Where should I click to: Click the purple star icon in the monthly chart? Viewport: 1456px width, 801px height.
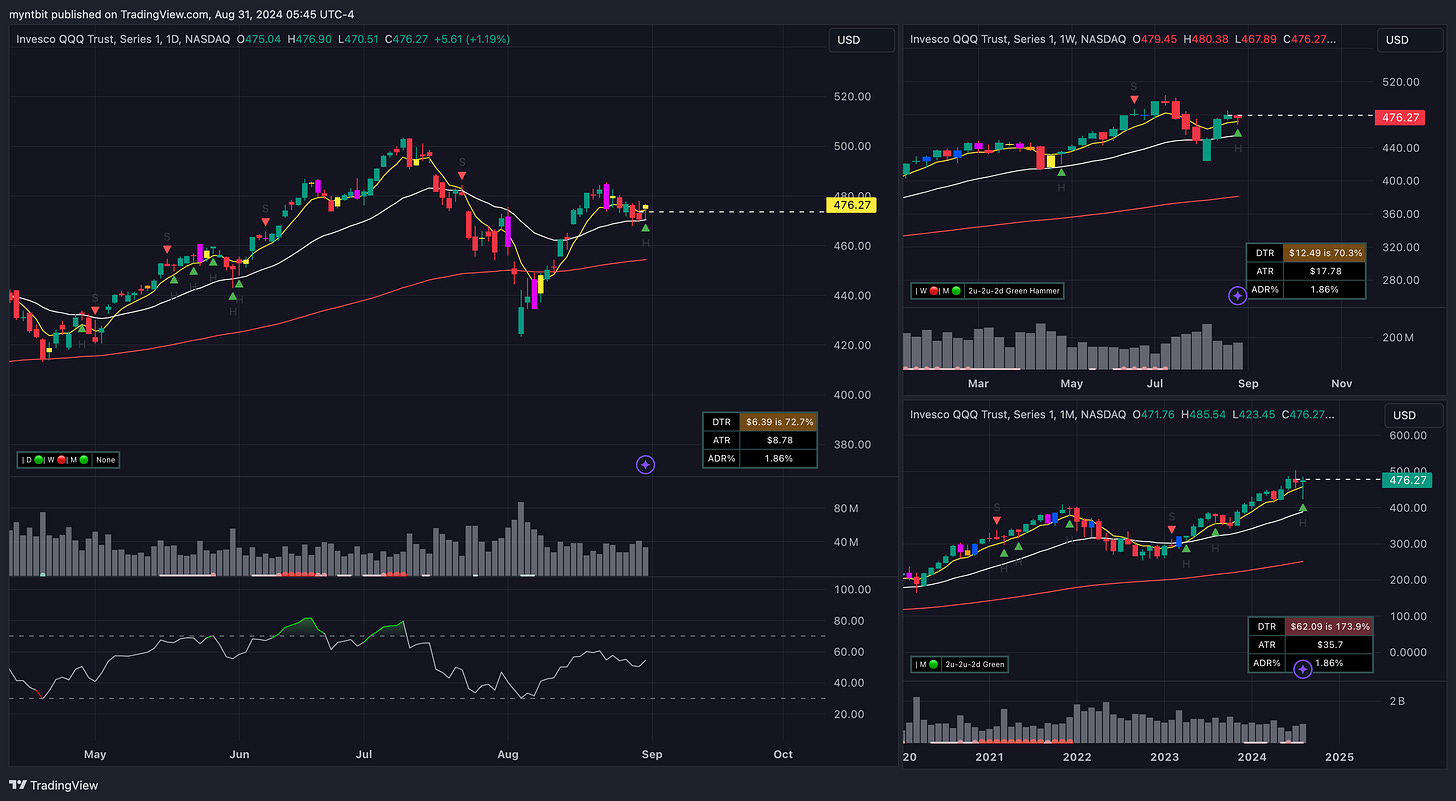click(x=1302, y=670)
